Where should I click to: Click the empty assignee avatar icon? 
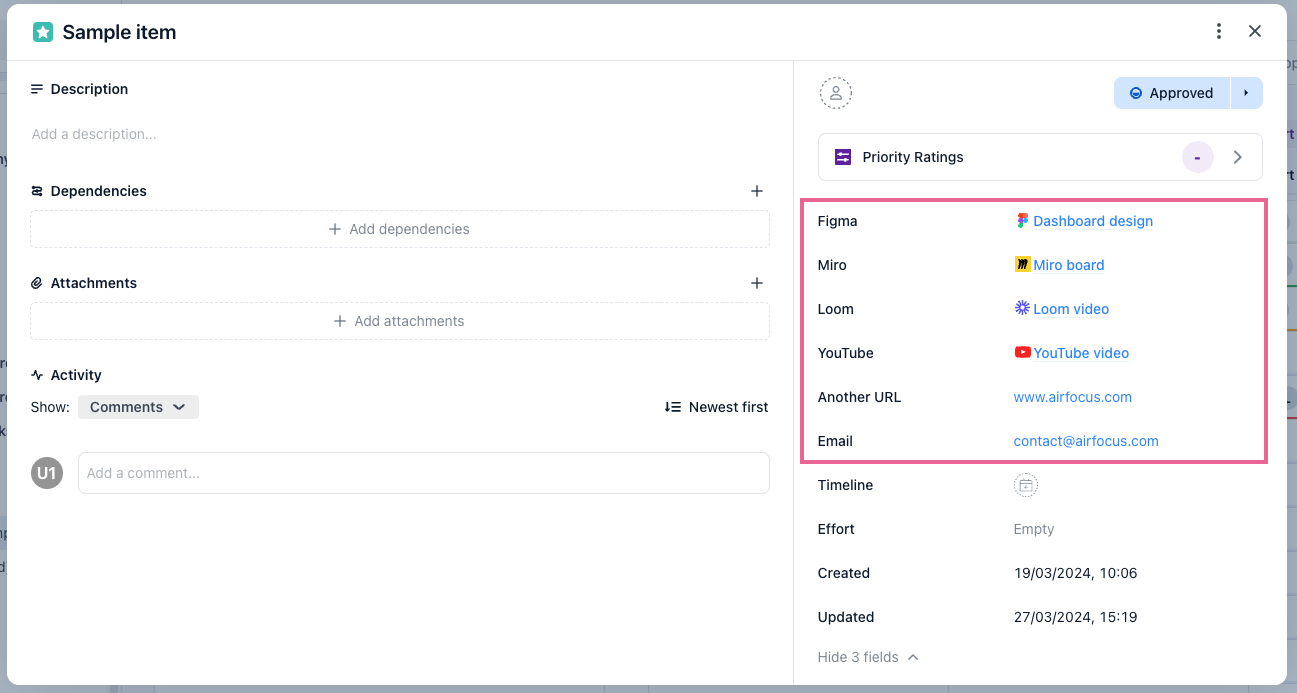(x=836, y=93)
